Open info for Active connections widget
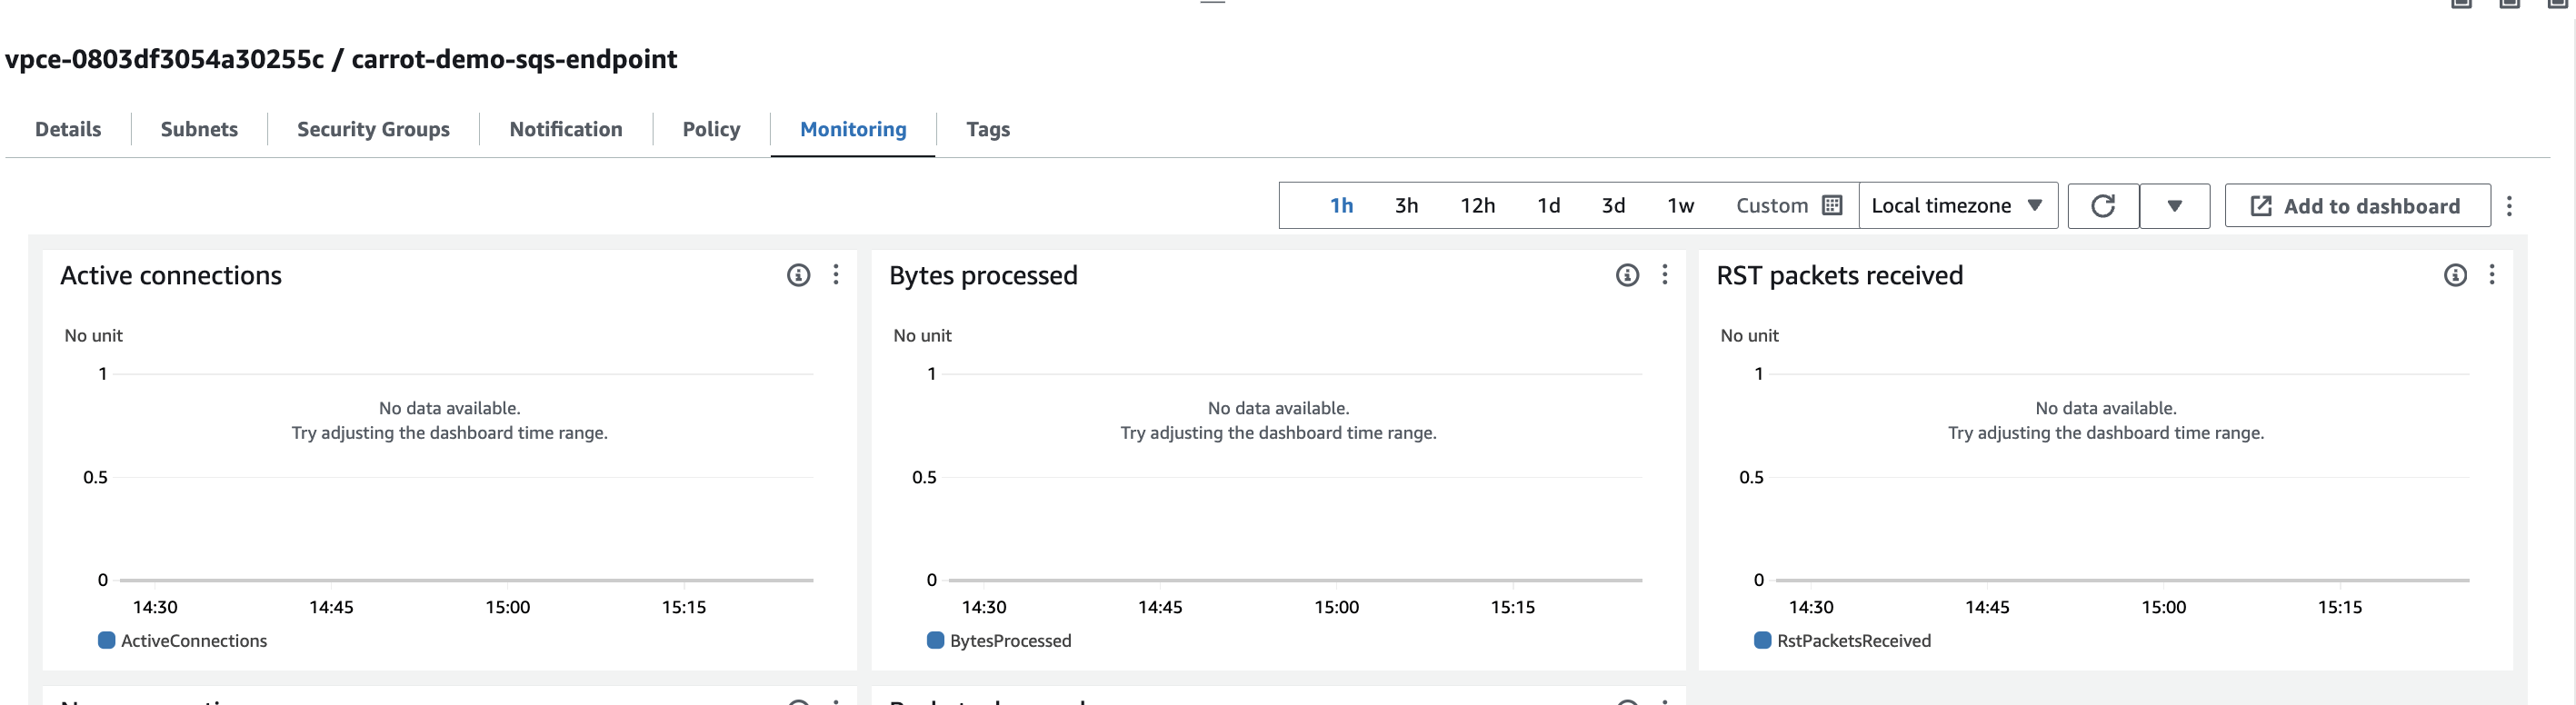The height and width of the screenshot is (705, 2576). click(798, 275)
